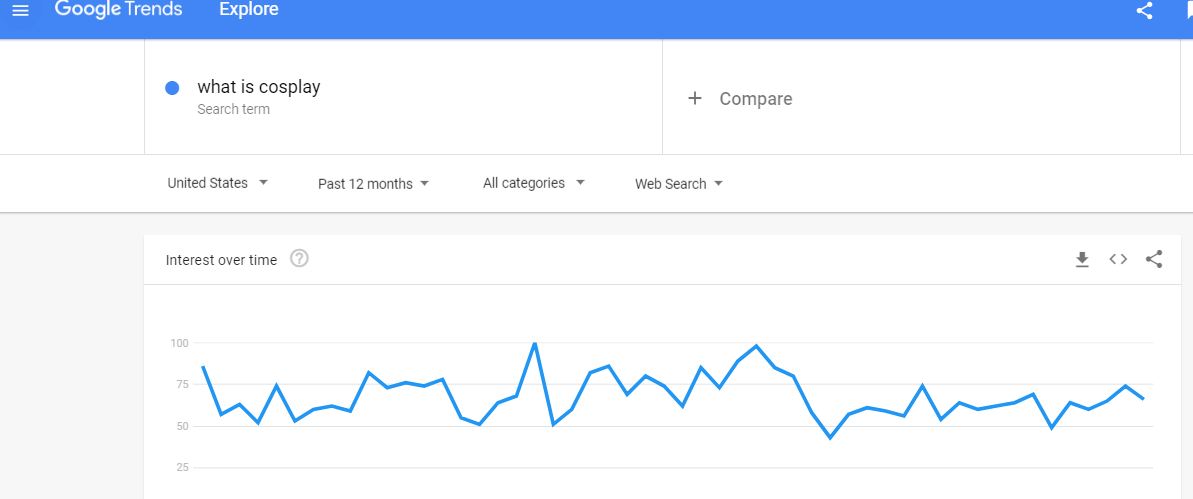Viewport: 1193px width, 499px height.
Task: Expand the United States region dropdown
Action: (x=218, y=183)
